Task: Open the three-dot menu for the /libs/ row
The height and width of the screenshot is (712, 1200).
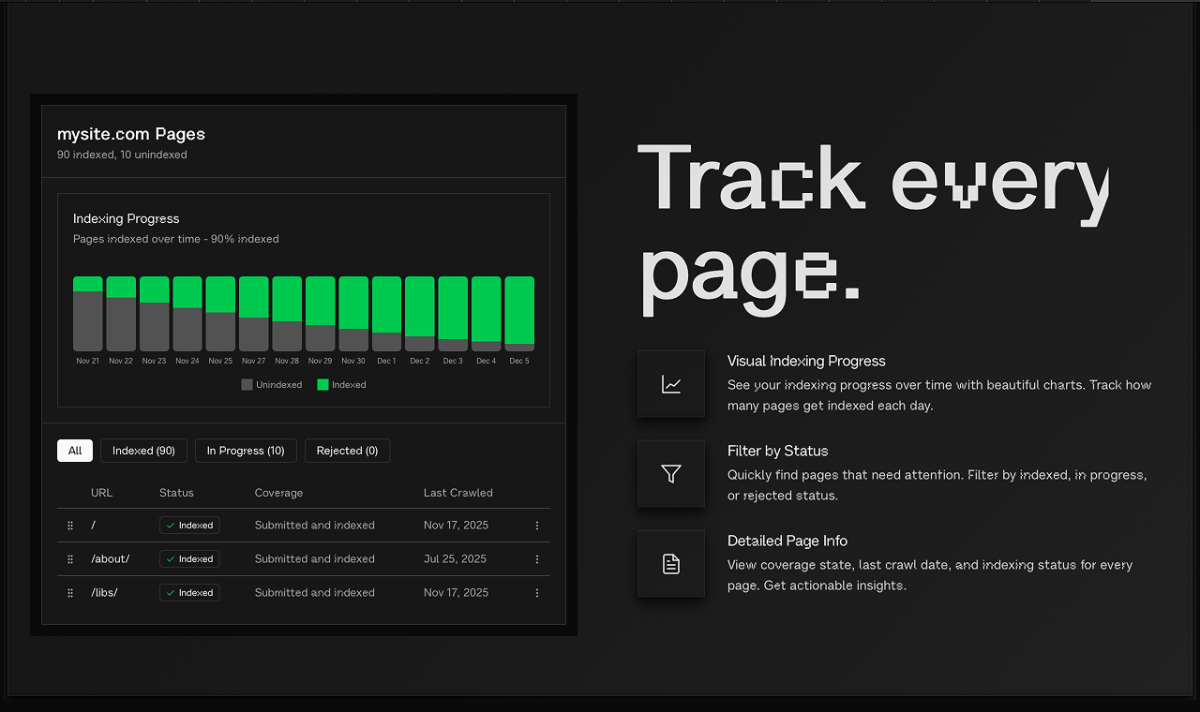Action: 537,593
